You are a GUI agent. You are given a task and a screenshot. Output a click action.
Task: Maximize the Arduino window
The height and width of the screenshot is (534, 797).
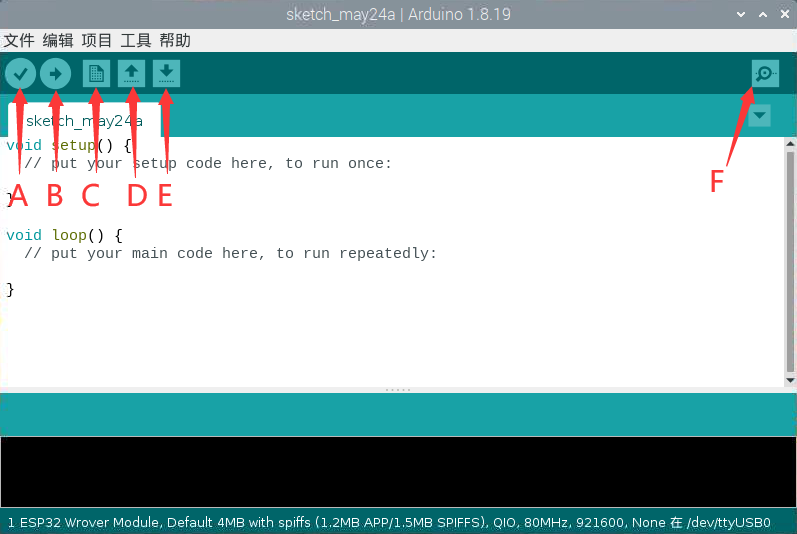click(x=762, y=14)
